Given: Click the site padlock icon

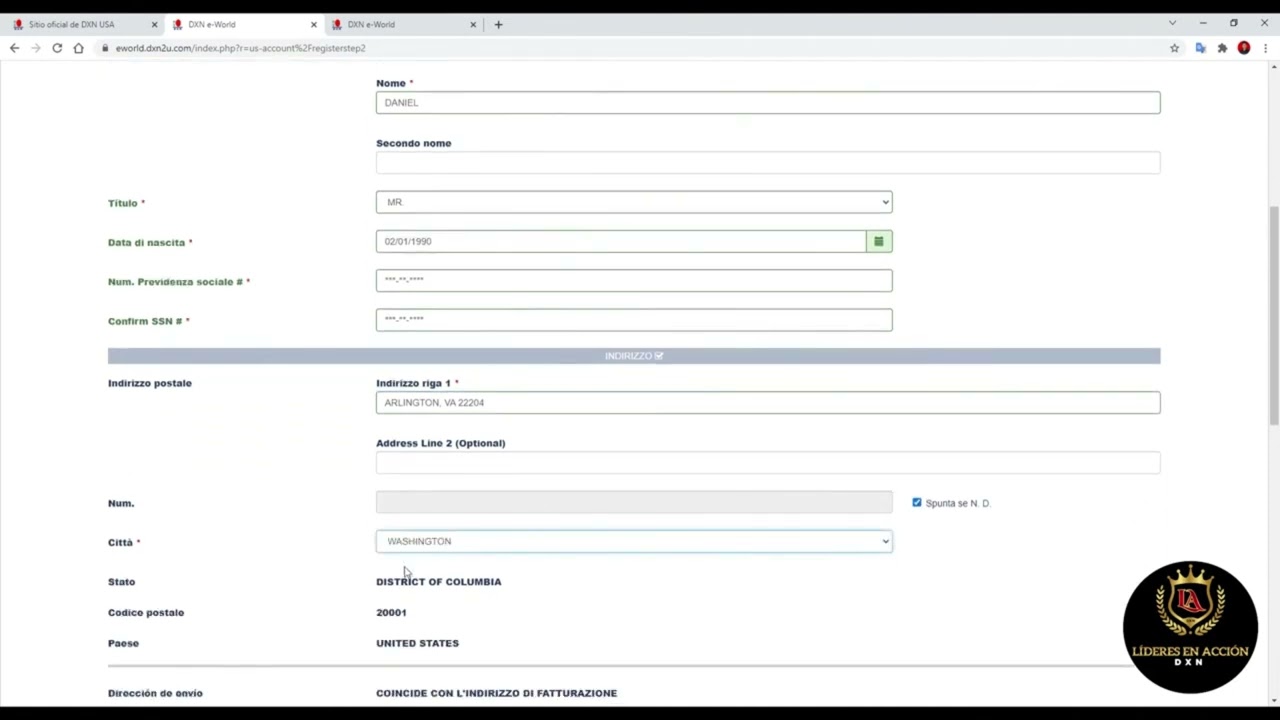Looking at the screenshot, I should pos(104,48).
